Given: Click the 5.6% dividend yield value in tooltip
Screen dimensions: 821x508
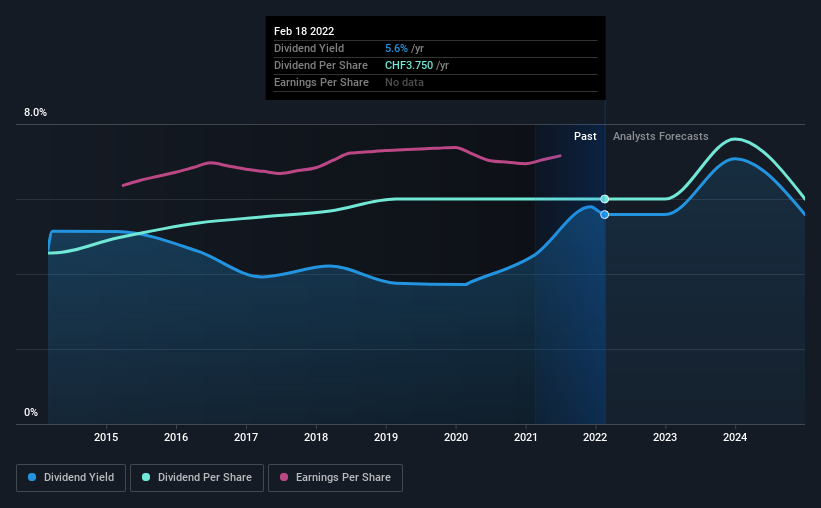Looking at the screenshot, I should 396,48.
